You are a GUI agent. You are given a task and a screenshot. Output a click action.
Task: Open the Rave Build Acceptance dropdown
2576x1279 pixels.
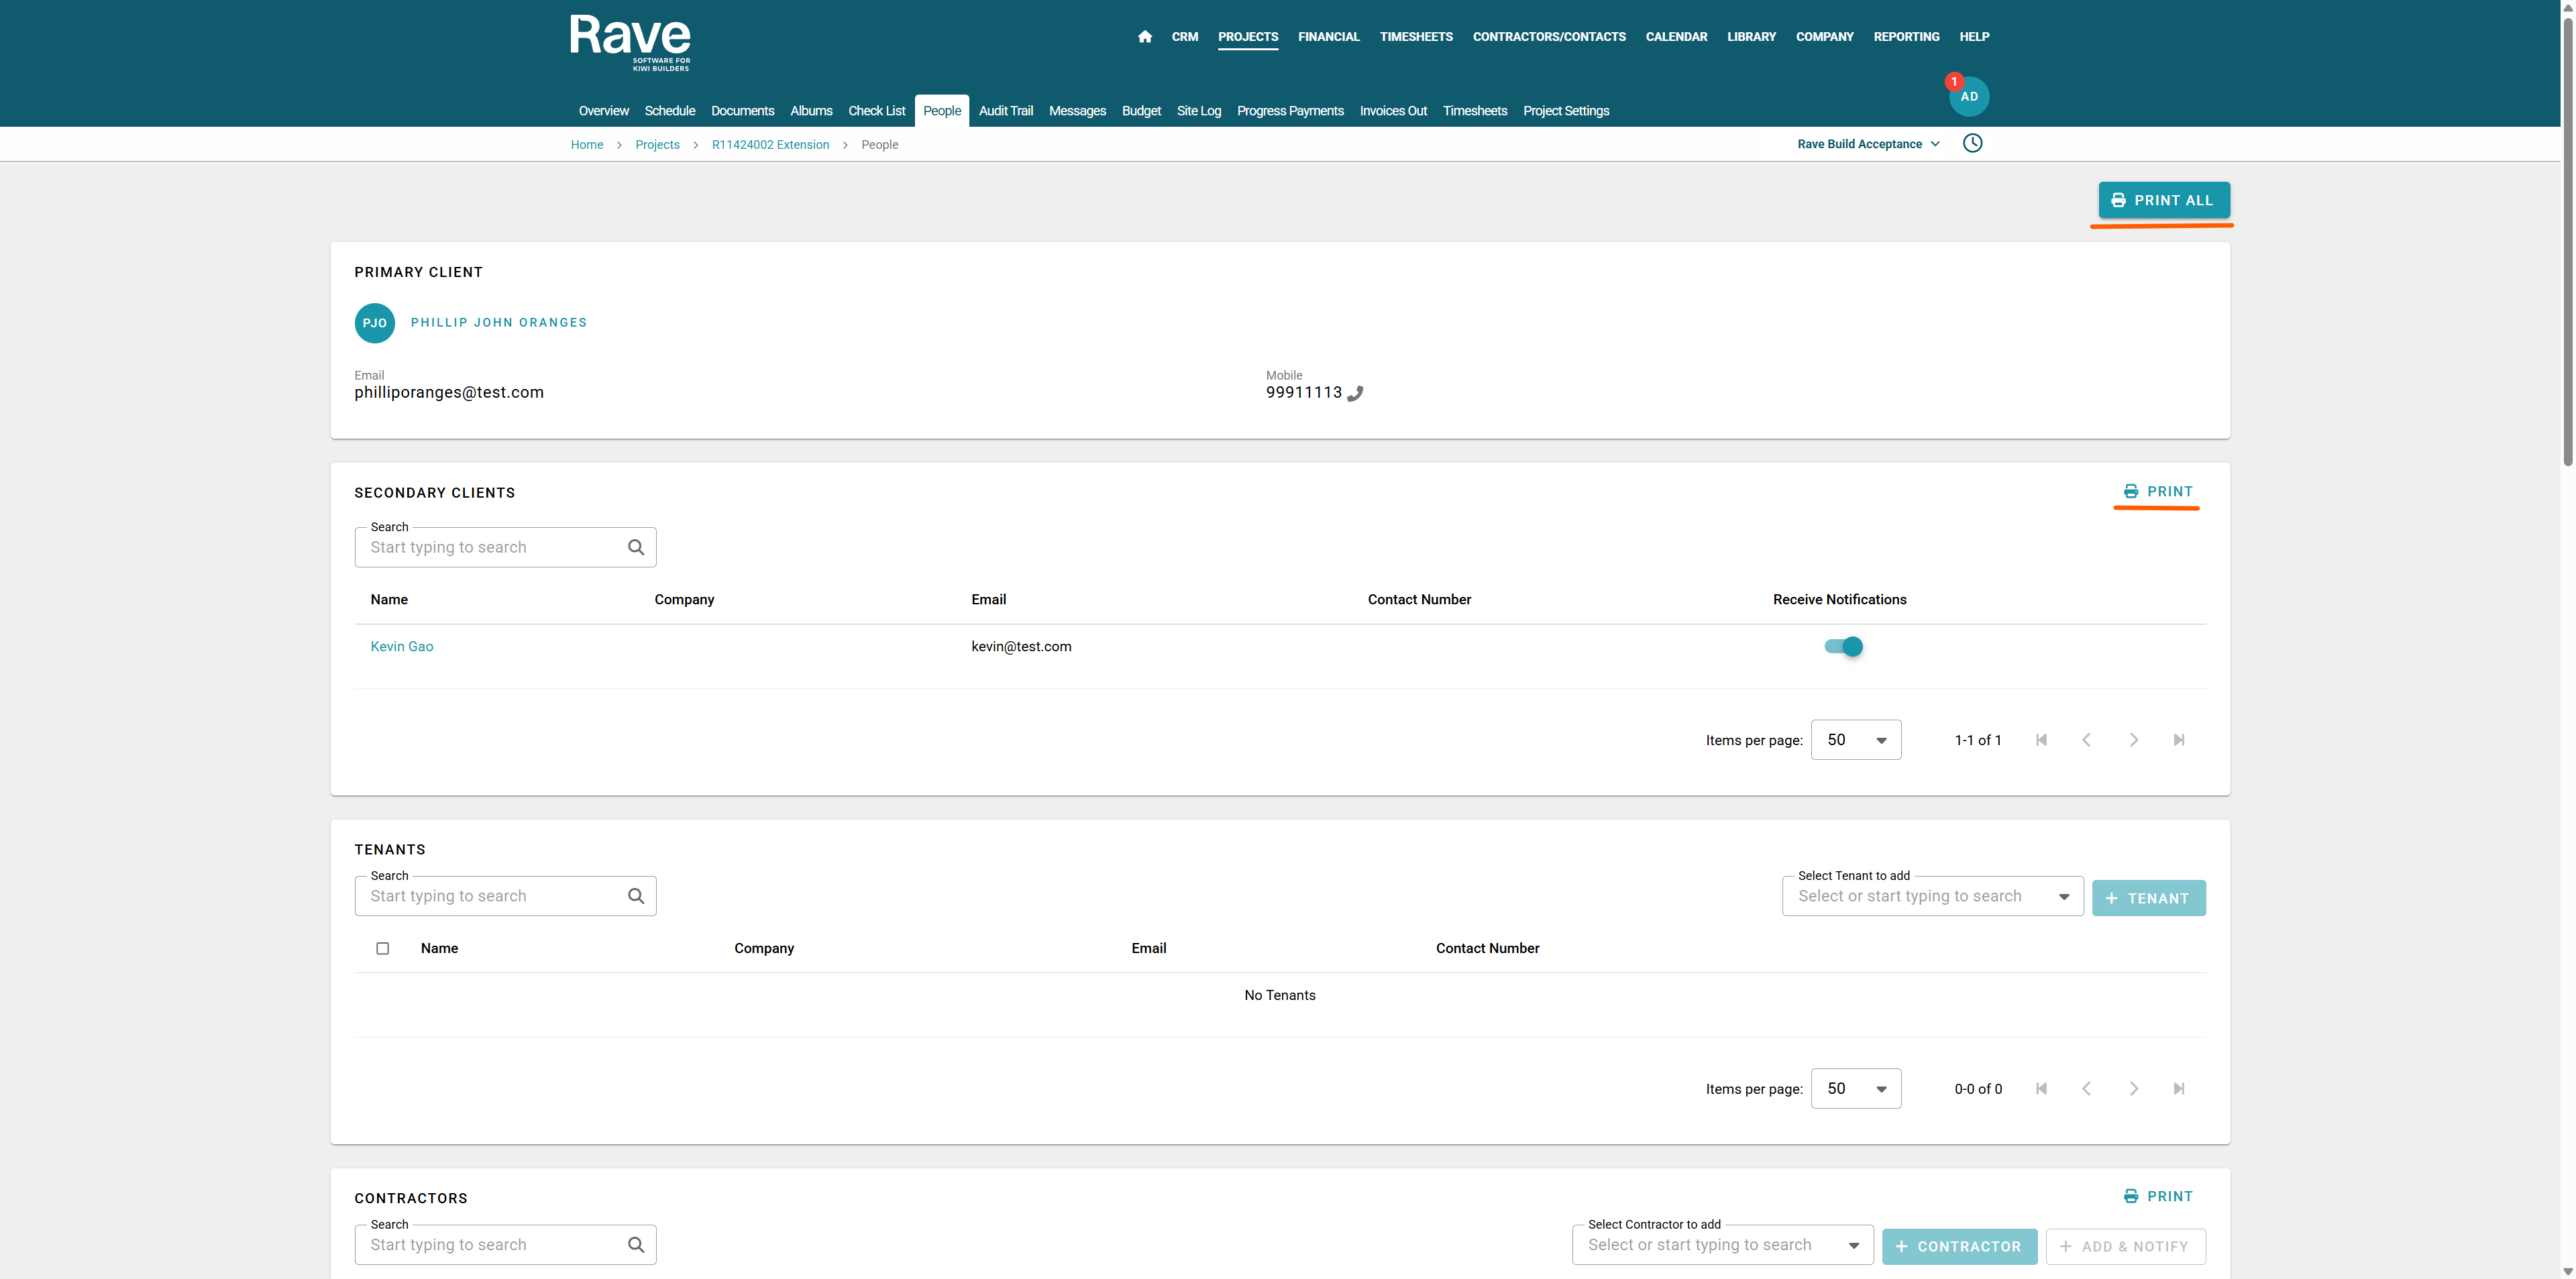click(1867, 144)
